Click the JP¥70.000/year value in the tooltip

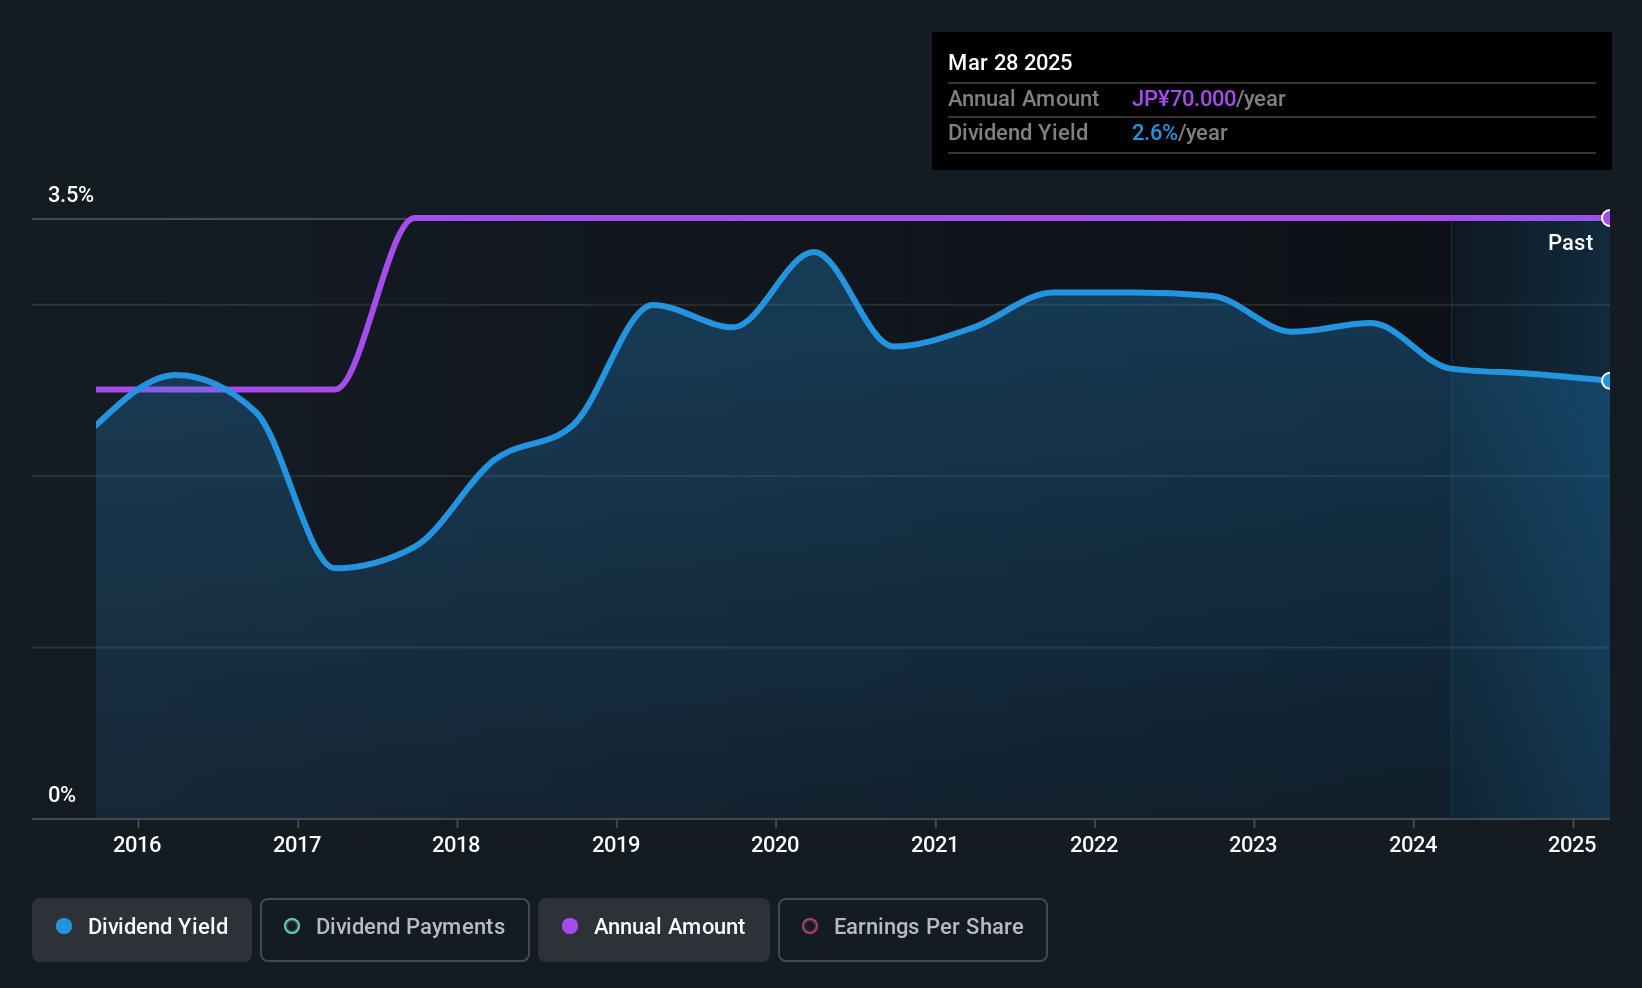point(1208,99)
